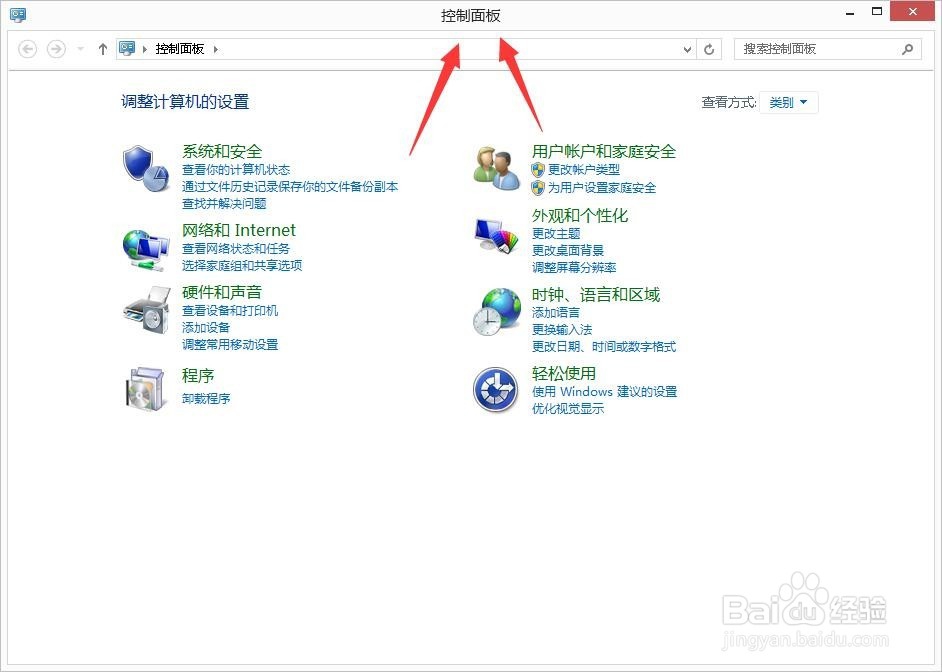Expand the address bar history dropdown
Viewport: 942px width, 672px height.
685,49
